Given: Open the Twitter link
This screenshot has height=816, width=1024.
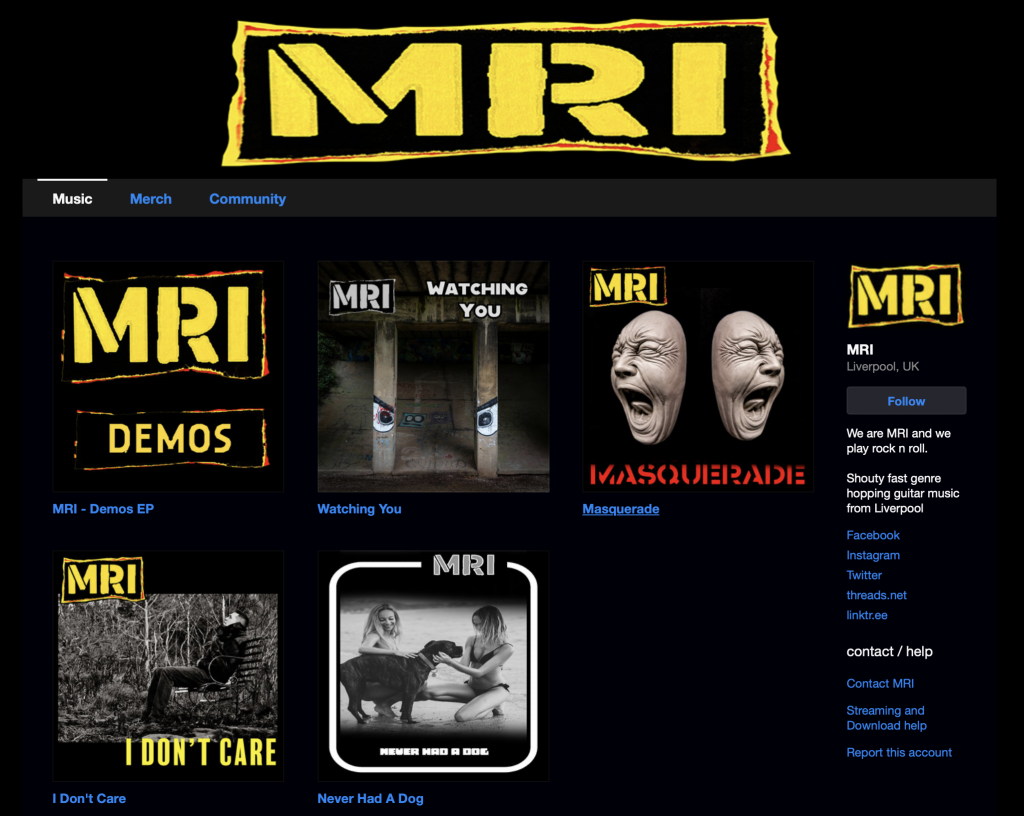Looking at the screenshot, I should tap(864, 575).
